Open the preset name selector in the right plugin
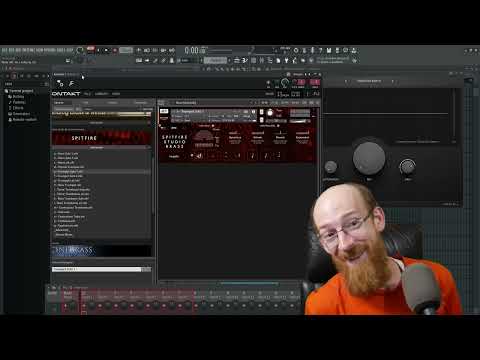This screenshot has width=480, height=360. tap(369, 81)
